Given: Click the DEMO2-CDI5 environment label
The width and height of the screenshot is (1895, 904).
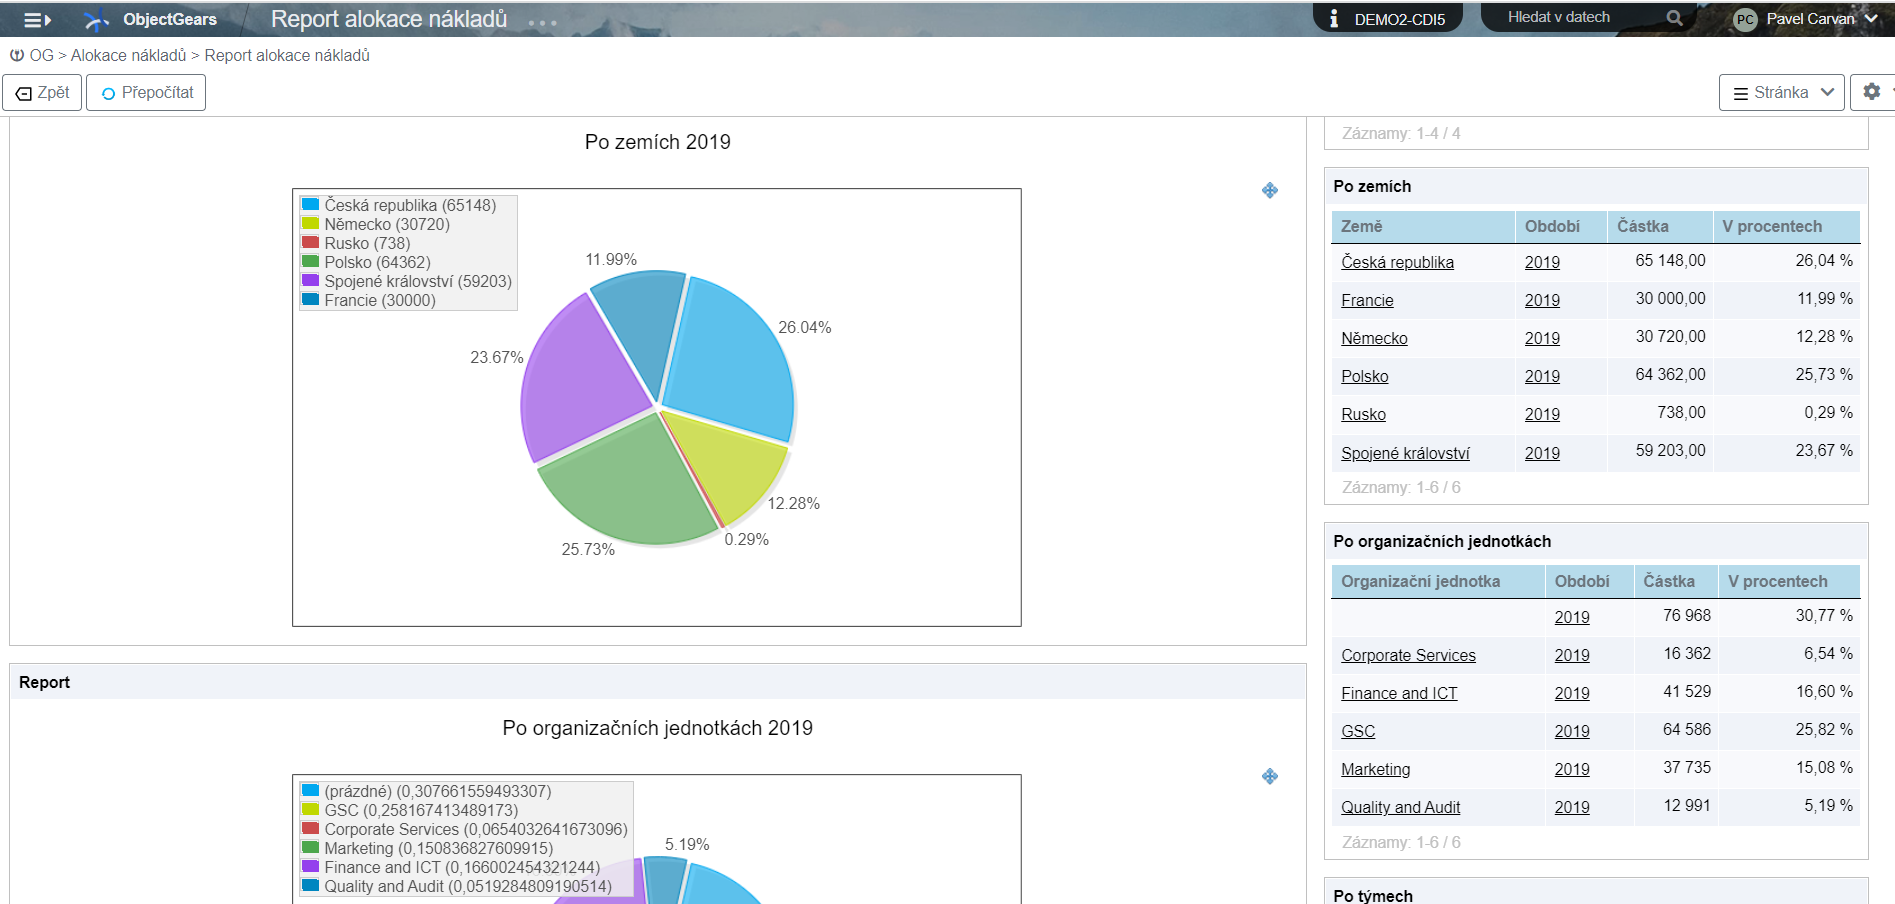Looking at the screenshot, I should (1399, 19).
